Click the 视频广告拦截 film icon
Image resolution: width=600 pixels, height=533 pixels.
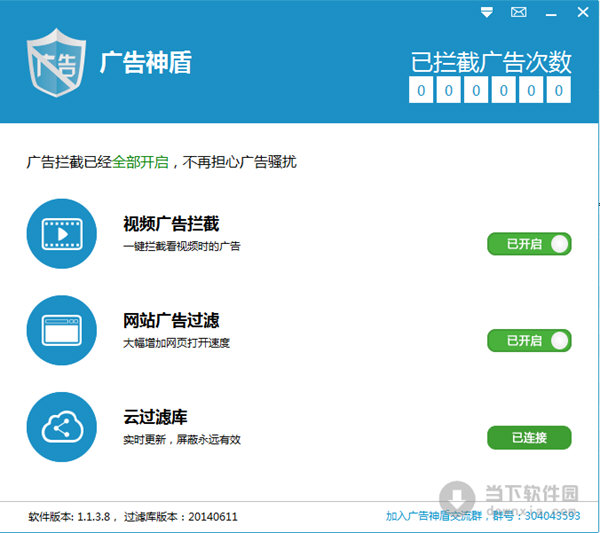pos(62,233)
